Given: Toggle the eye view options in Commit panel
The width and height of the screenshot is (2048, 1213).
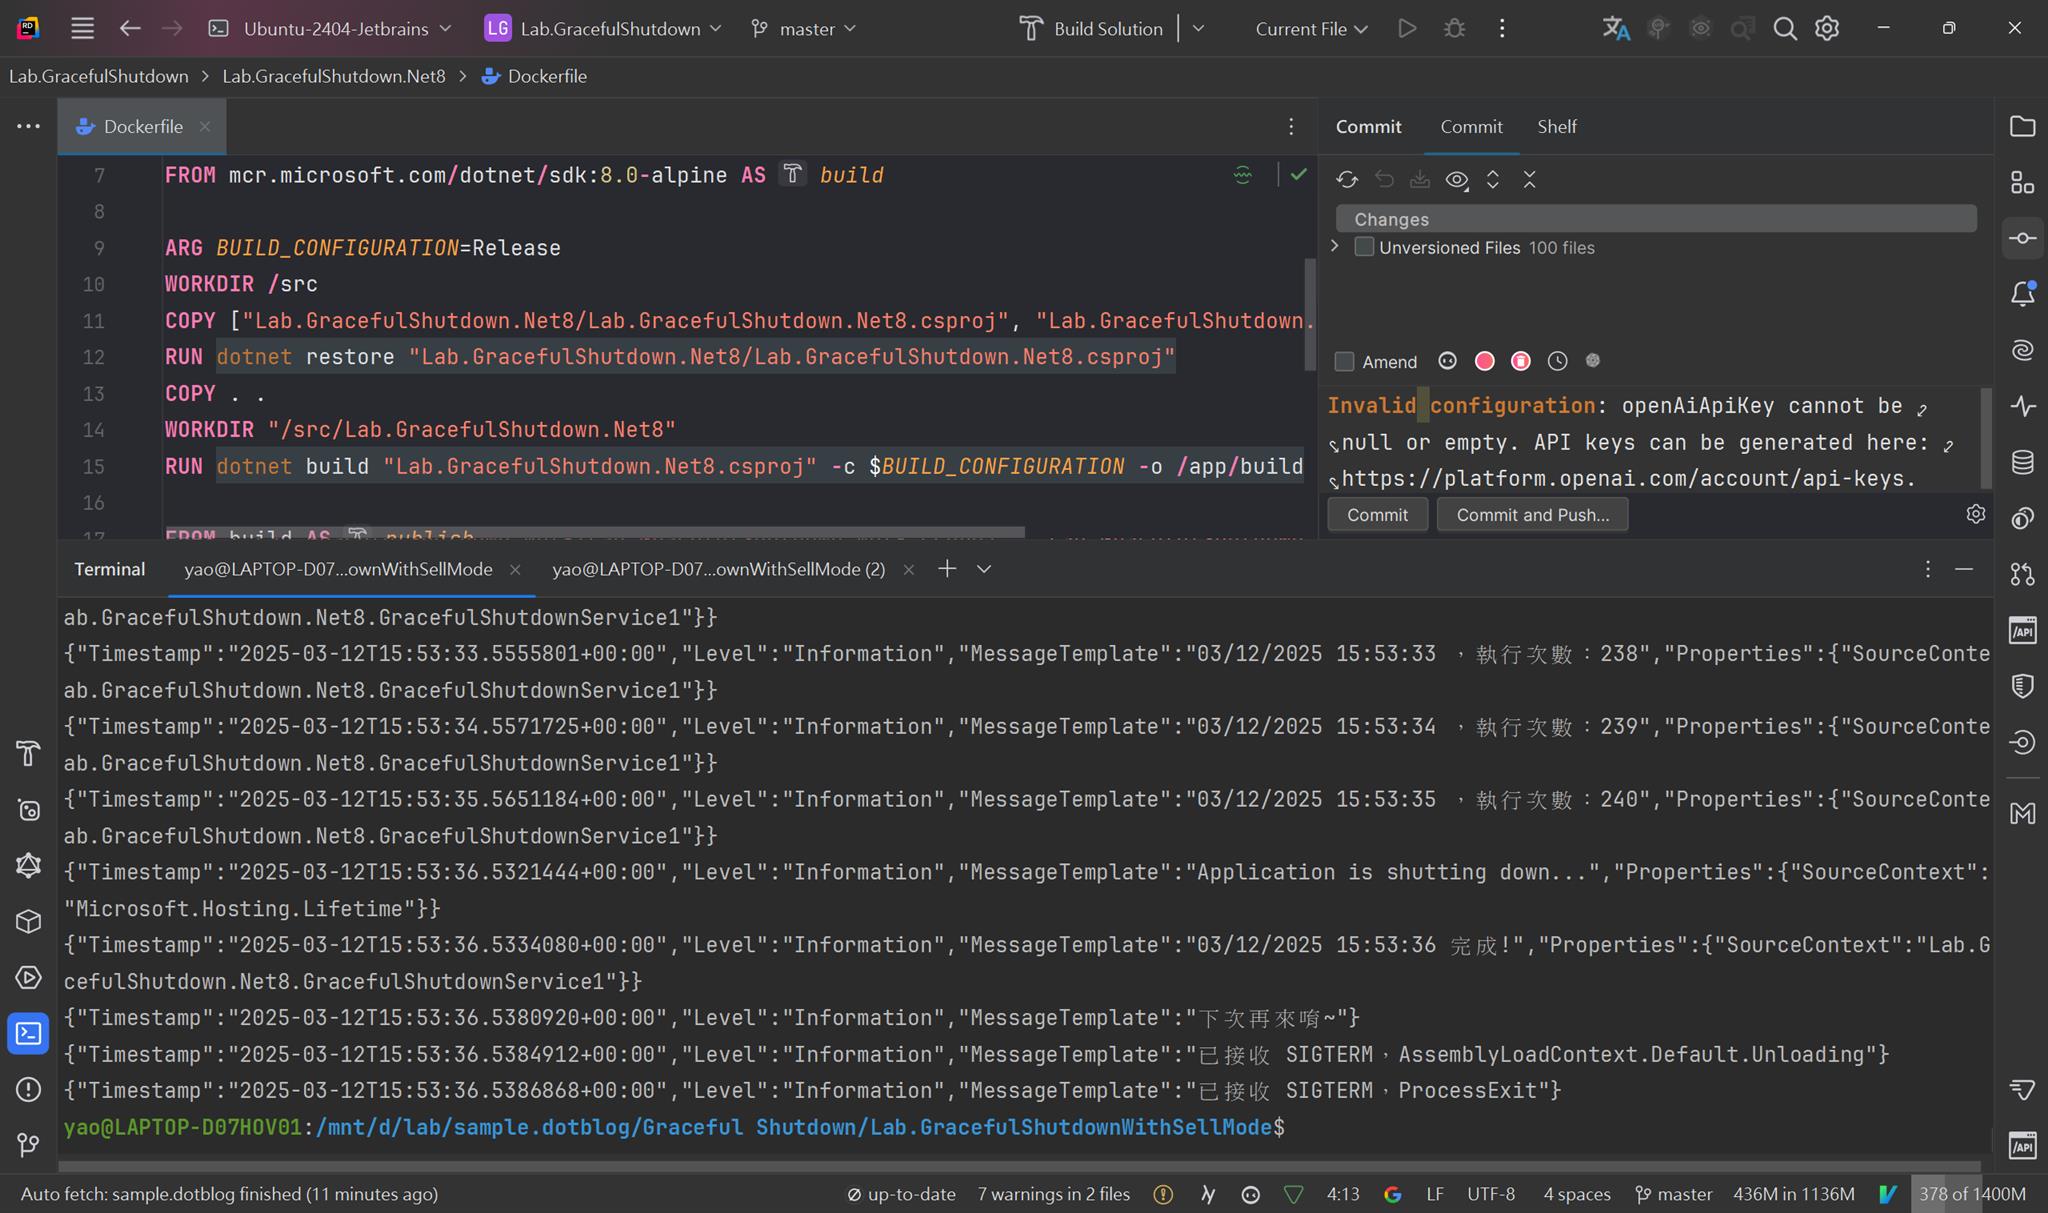Looking at the screenshot, I should 1457,179.
